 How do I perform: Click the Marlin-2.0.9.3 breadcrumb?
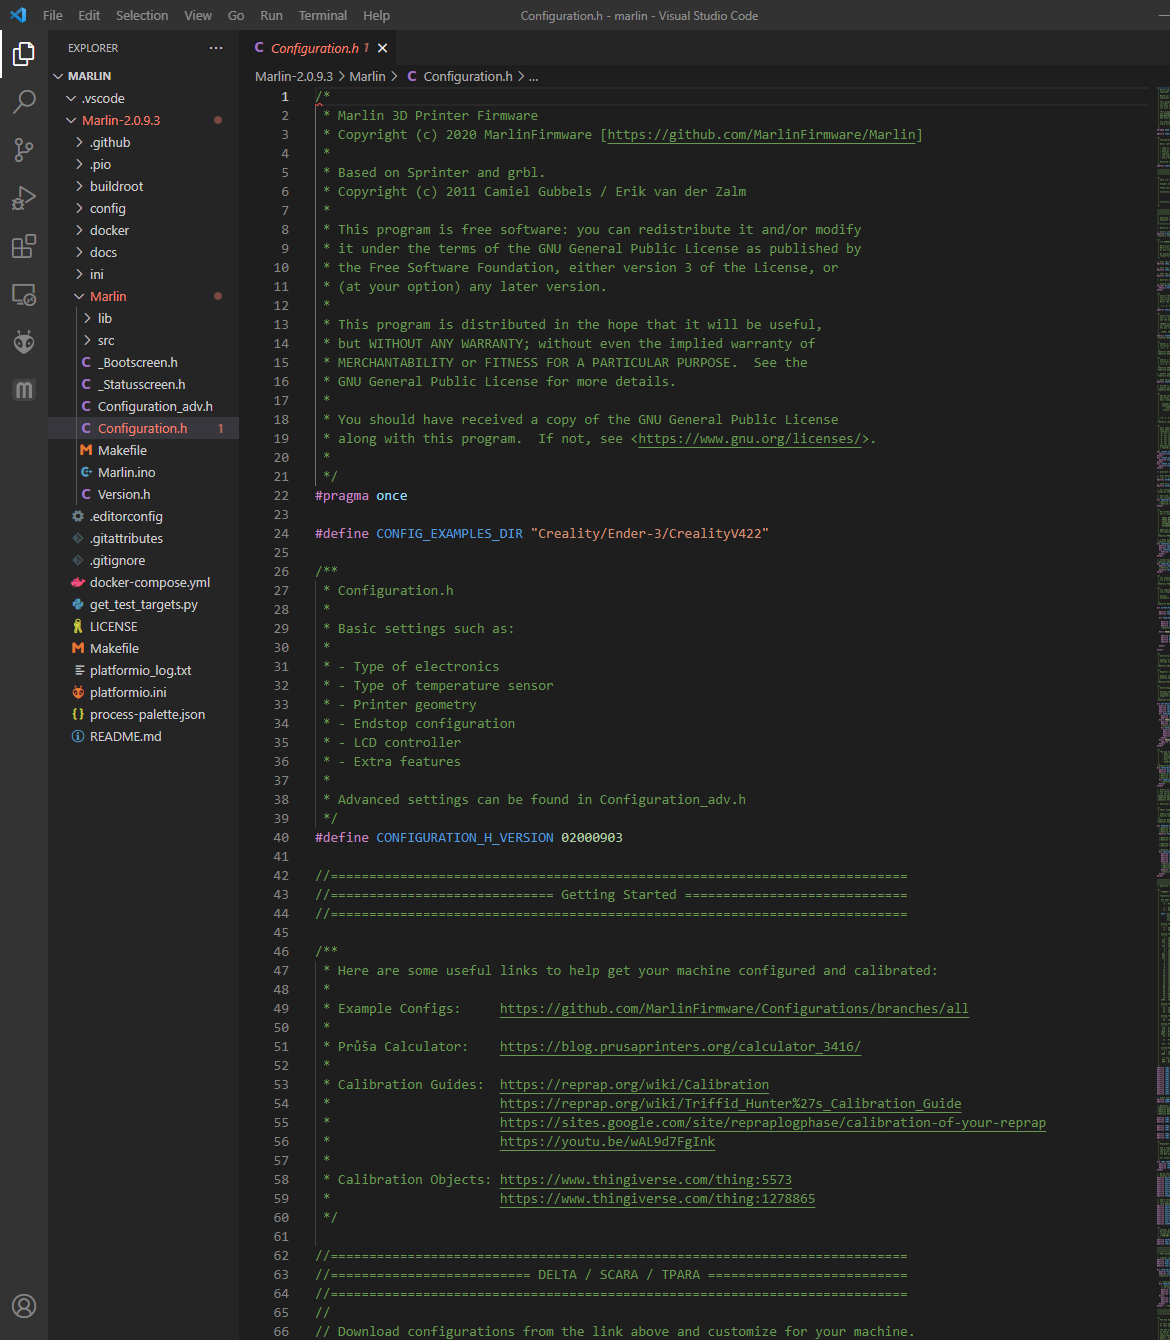point(294,76)
